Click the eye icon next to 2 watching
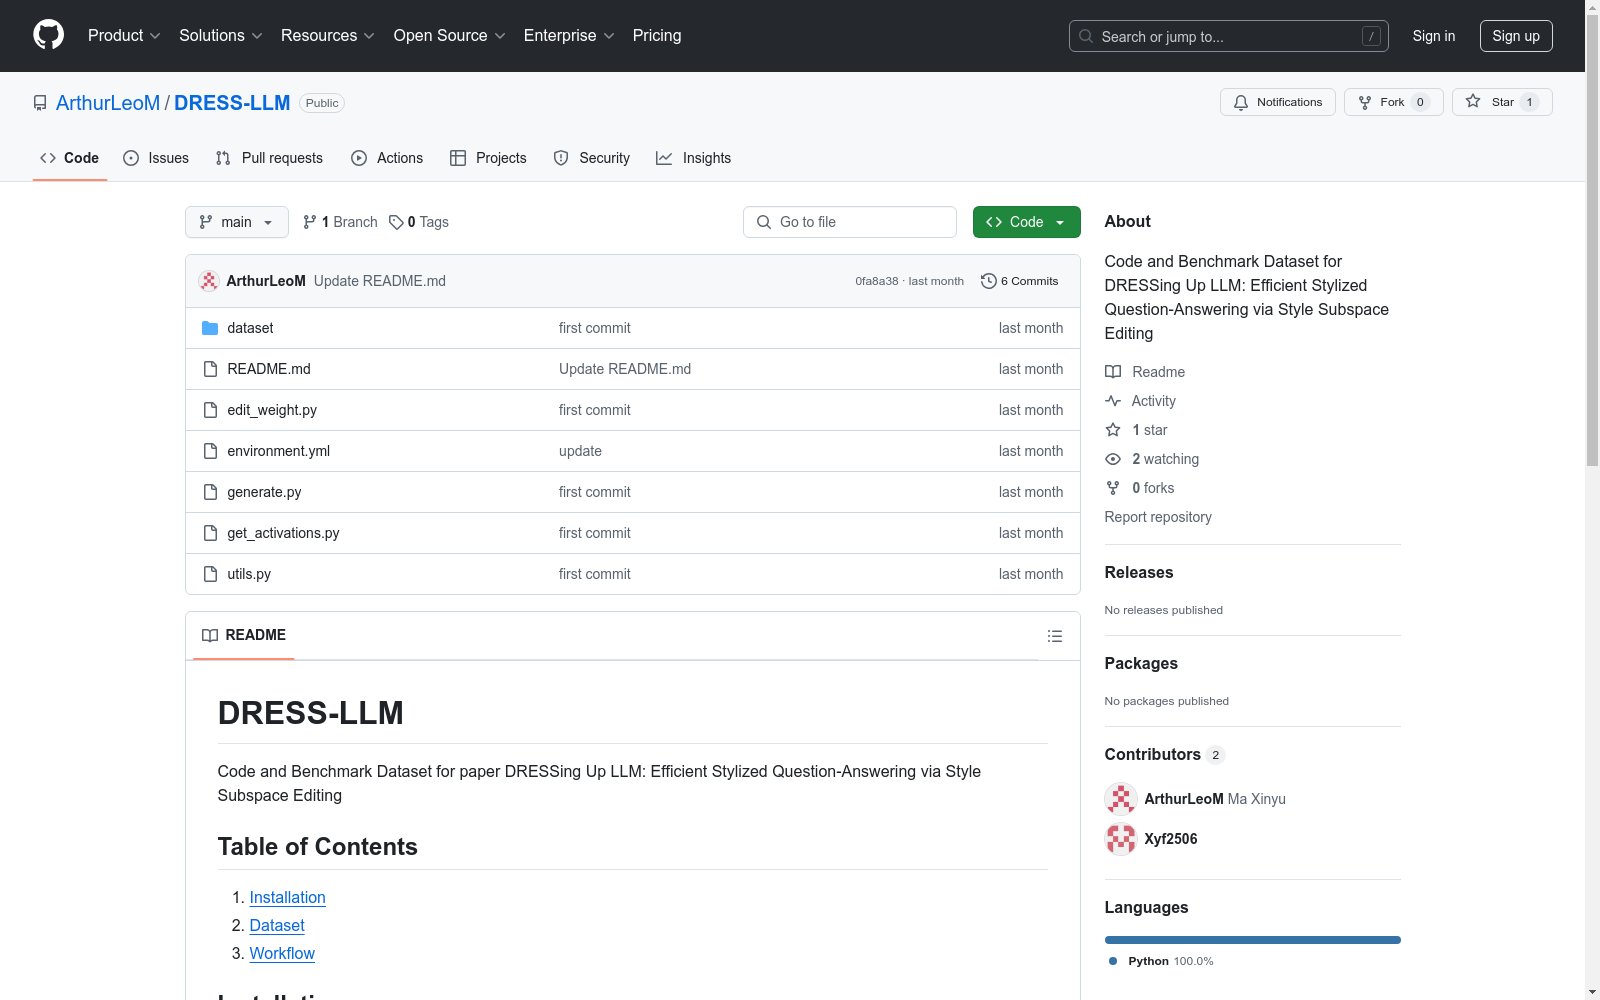The image size is (1600, 1000). (x=1113, y=459)
